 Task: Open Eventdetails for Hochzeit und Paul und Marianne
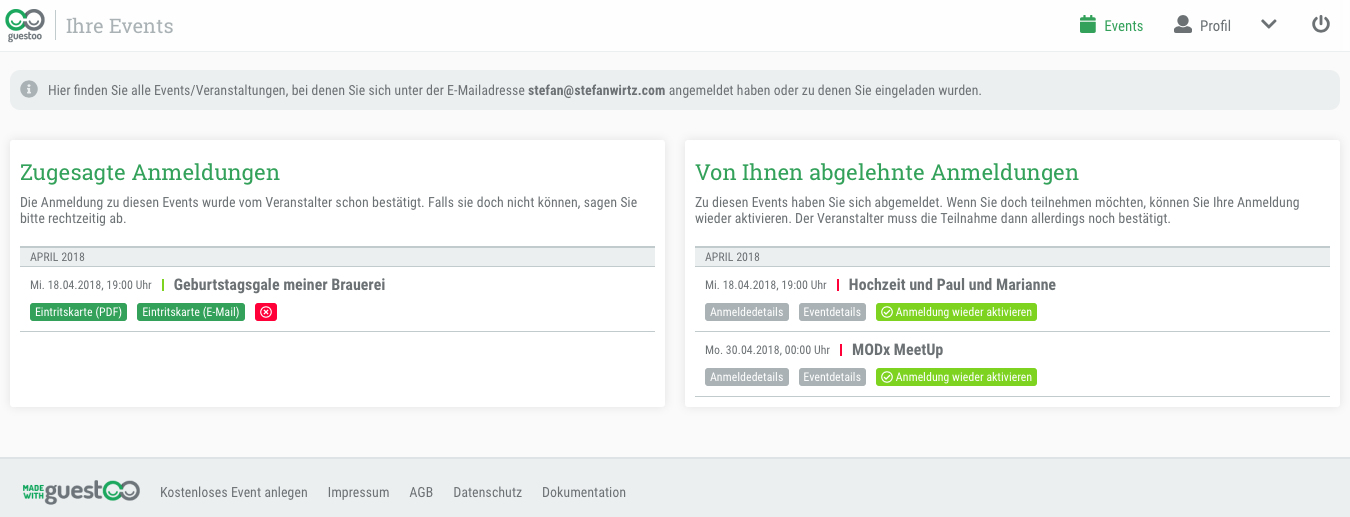[x=832, y=312]
